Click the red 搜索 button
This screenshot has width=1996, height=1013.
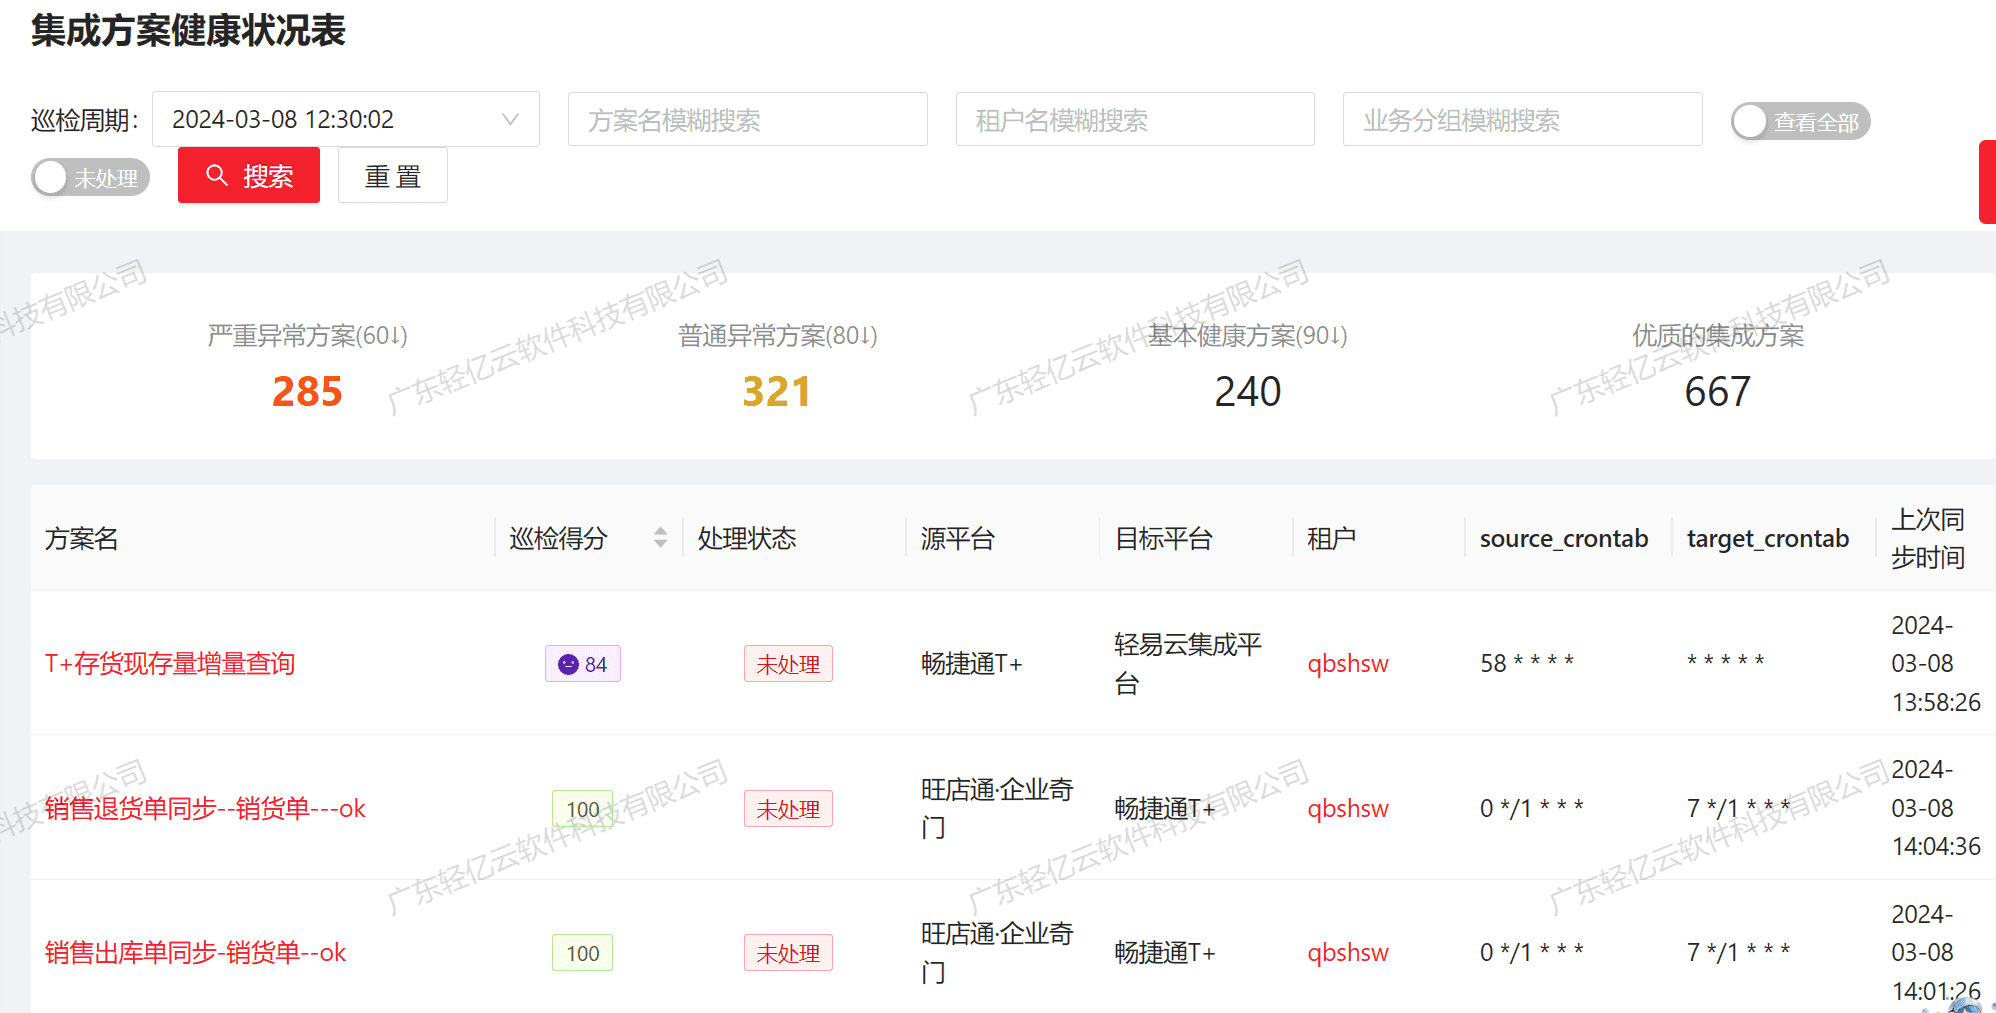(x=249, y=175)
